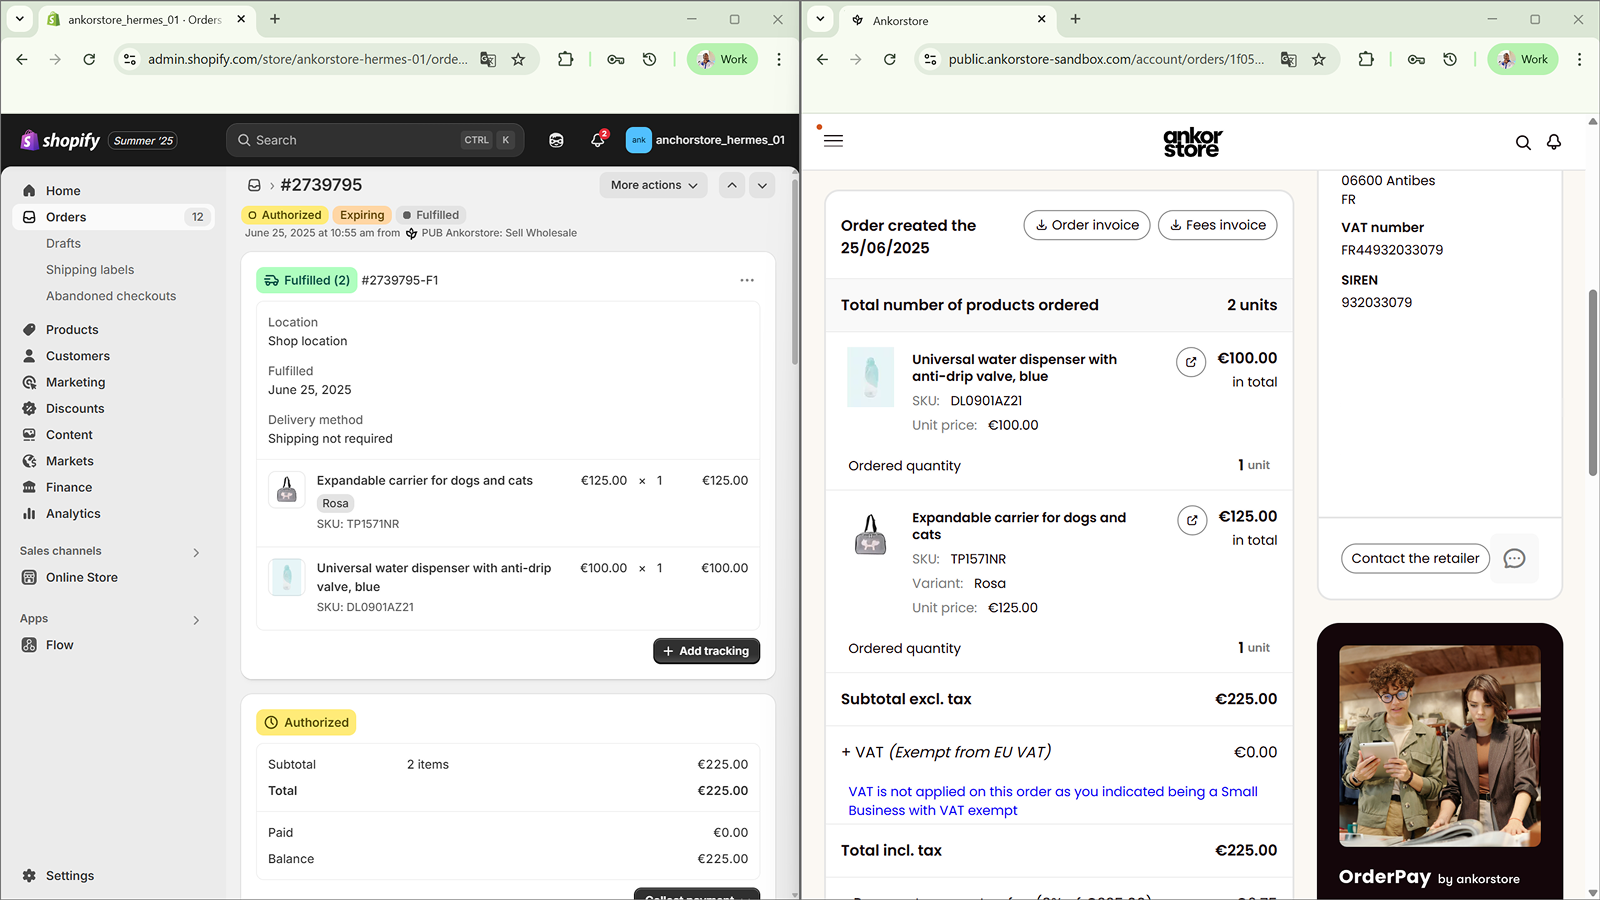Click the Order invoice button
The height and width of the screenshot is (900, 1600).
point(1086,225)
